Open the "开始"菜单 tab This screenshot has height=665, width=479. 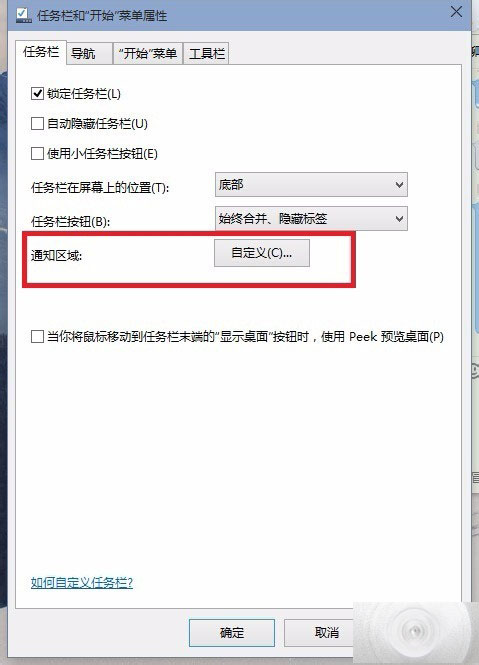tap(148, 53)
